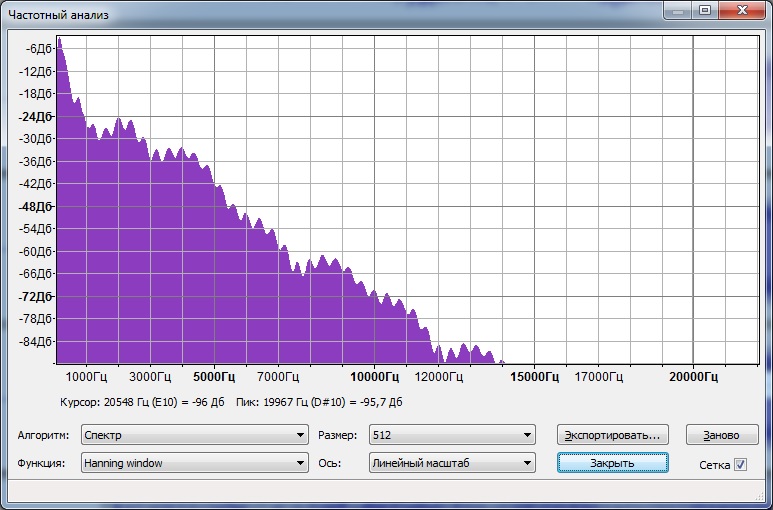Click the 5000Гц axis label
This screenshot has height=510, width=773.
(214, 377)
